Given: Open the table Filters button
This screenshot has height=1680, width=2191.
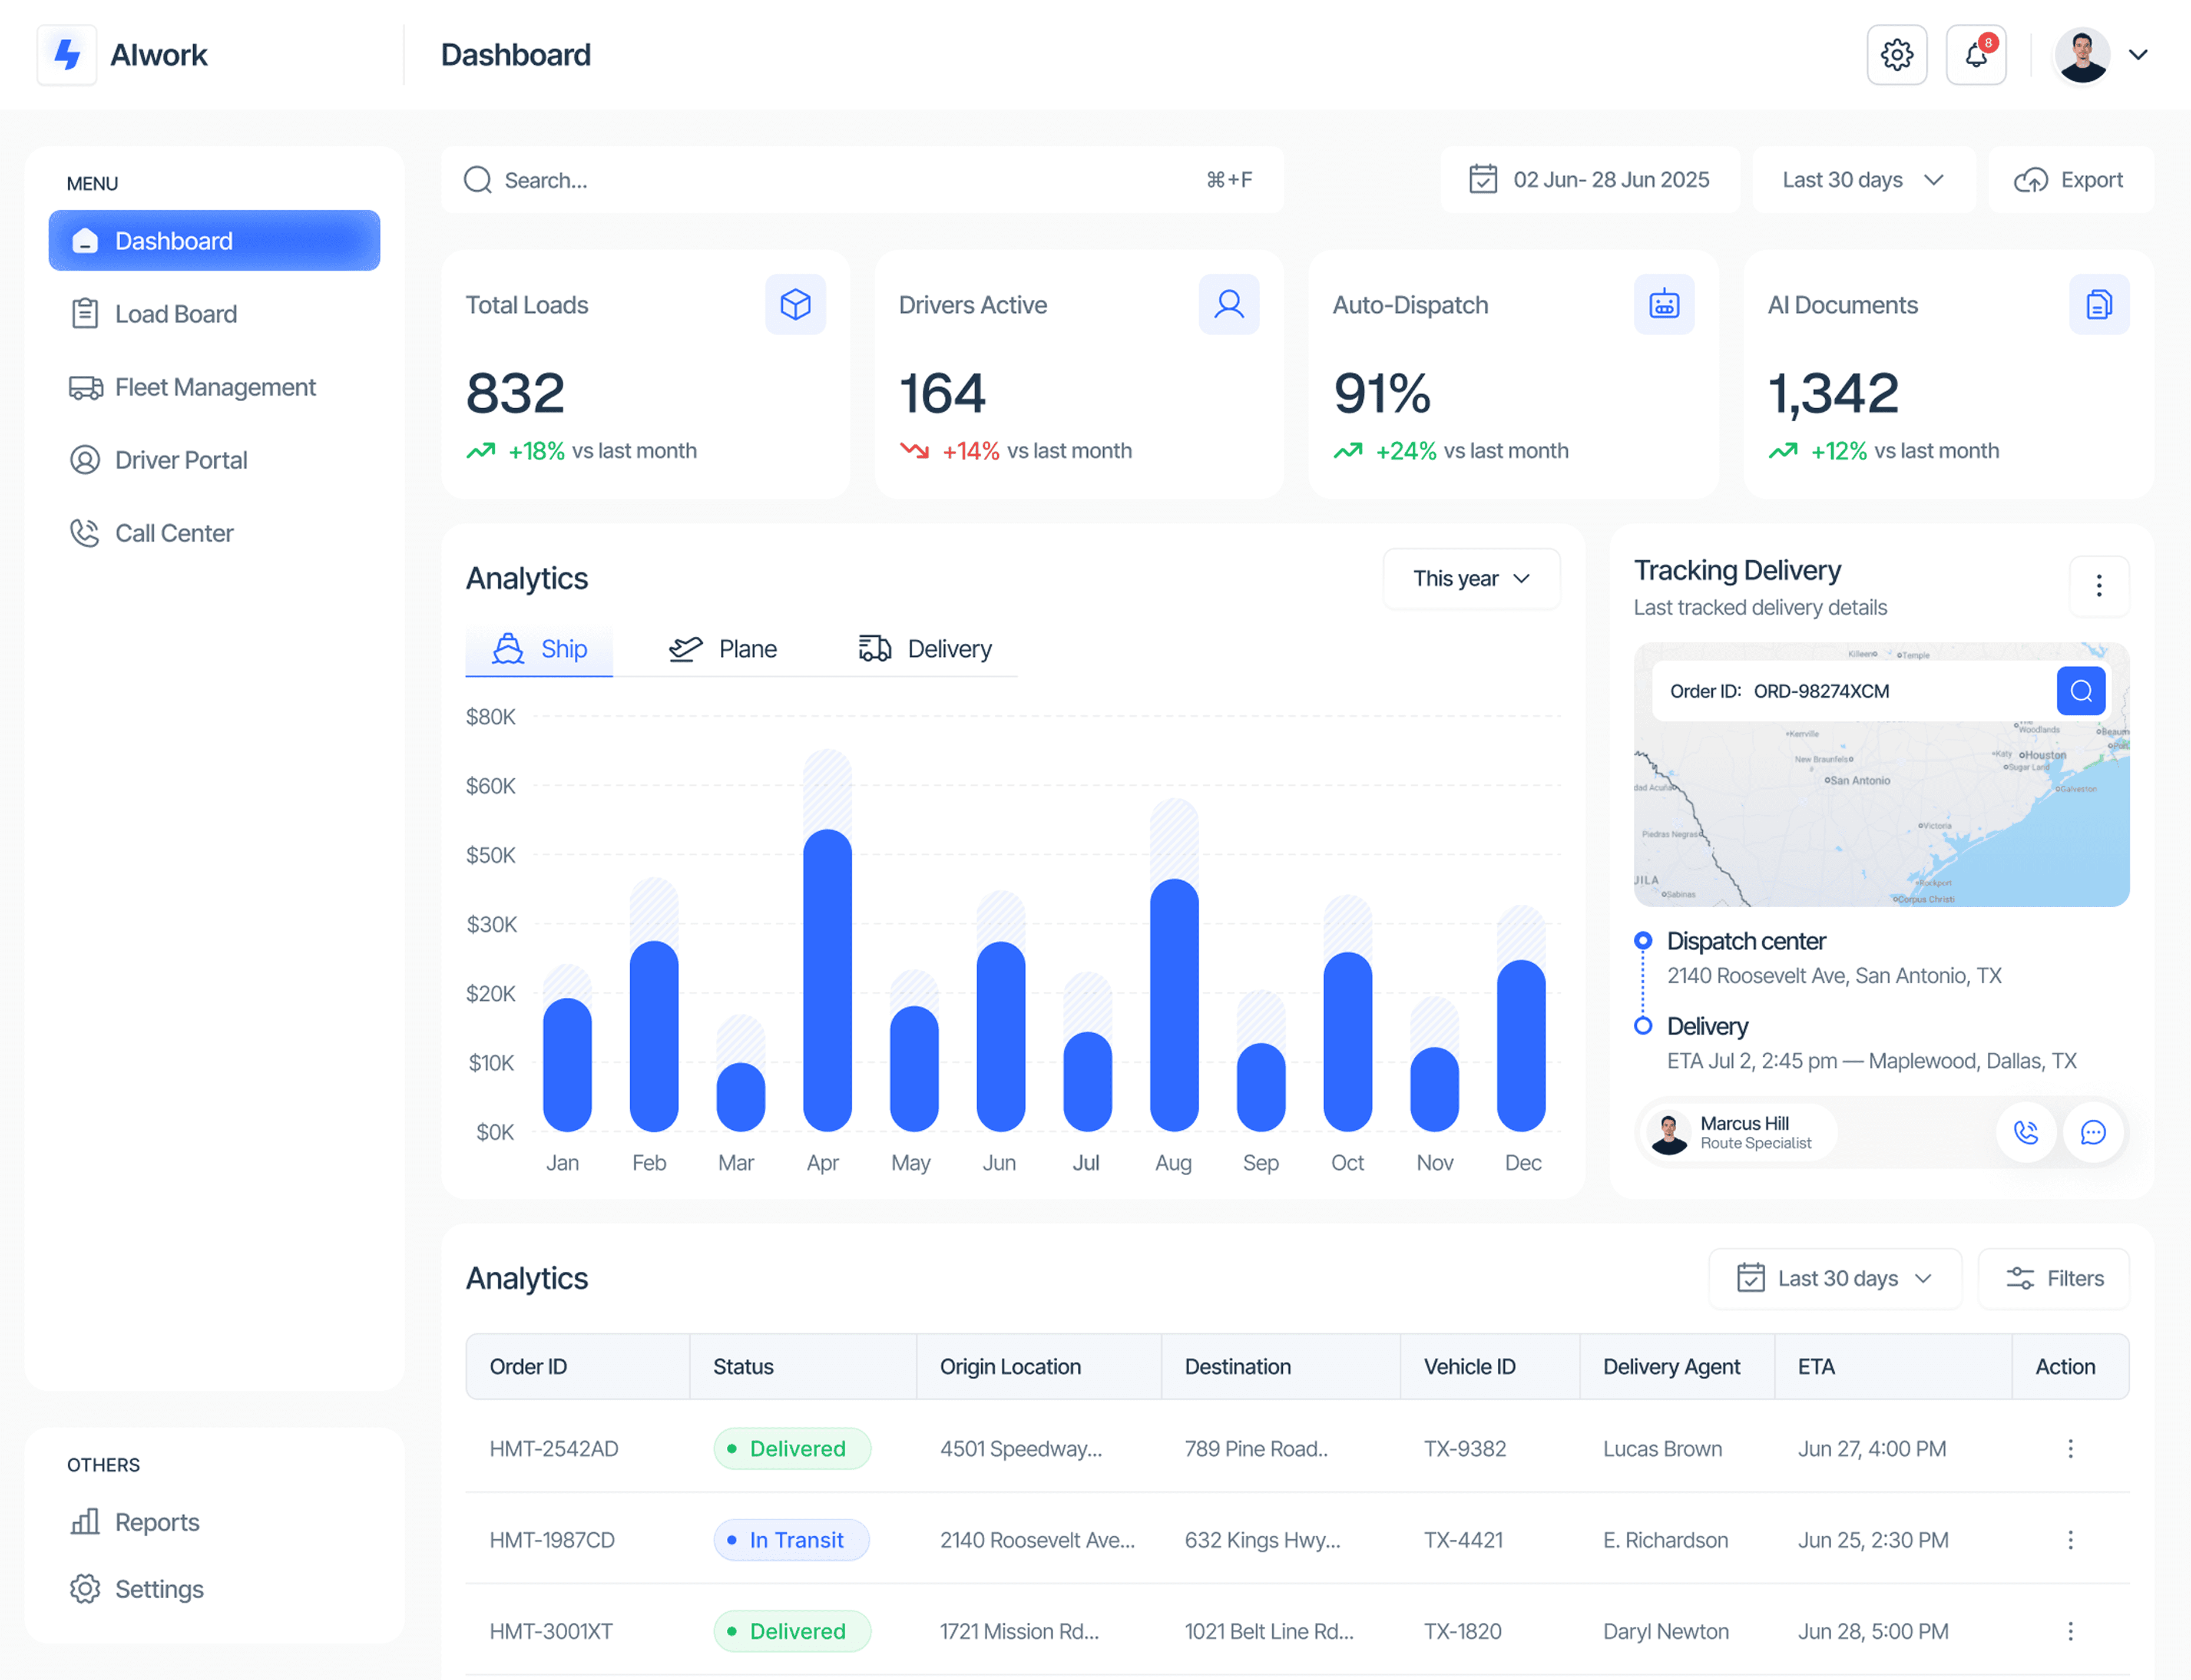Looking at the screenshot, I should point(2053,1279).
